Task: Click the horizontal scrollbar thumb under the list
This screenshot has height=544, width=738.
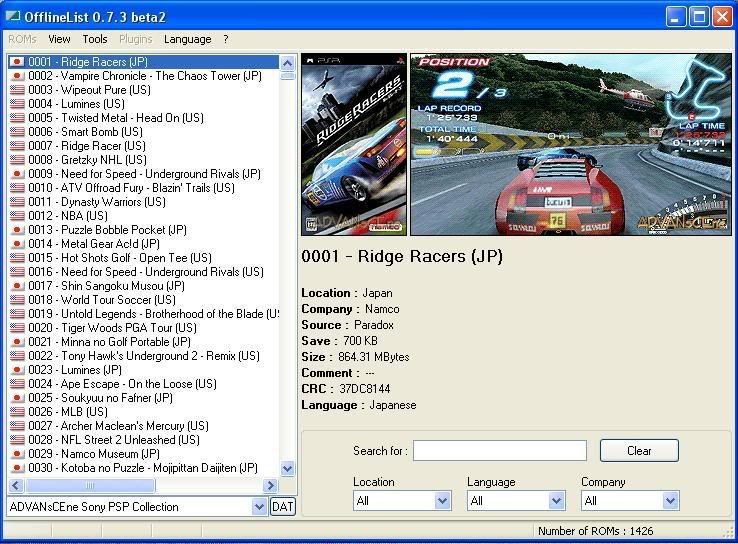Action: [x=89, y=485]
